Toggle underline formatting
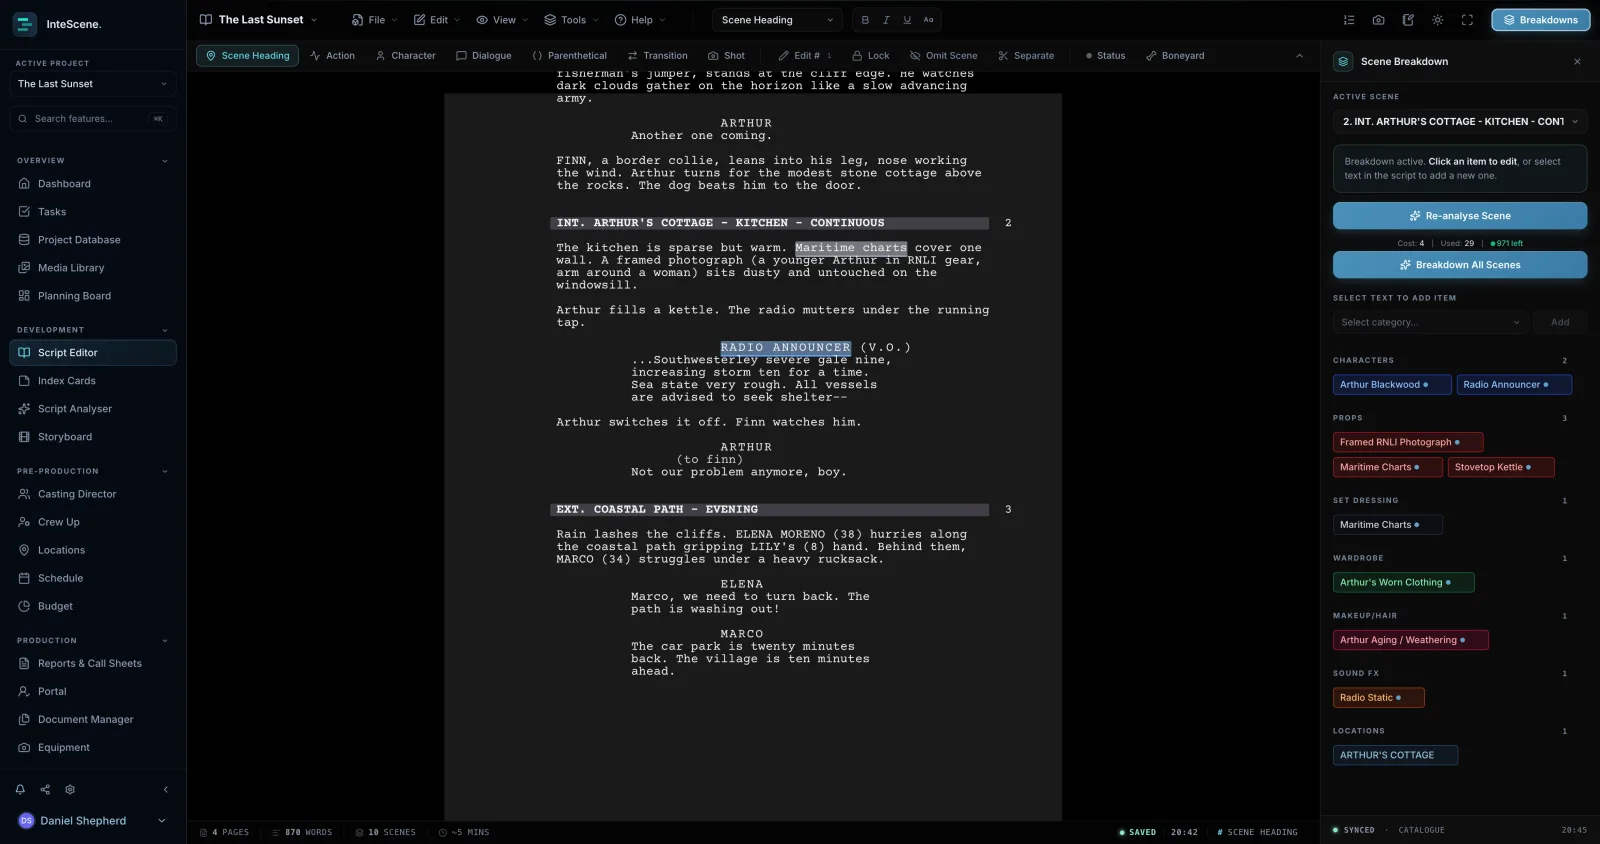 (x=907, y=20)
